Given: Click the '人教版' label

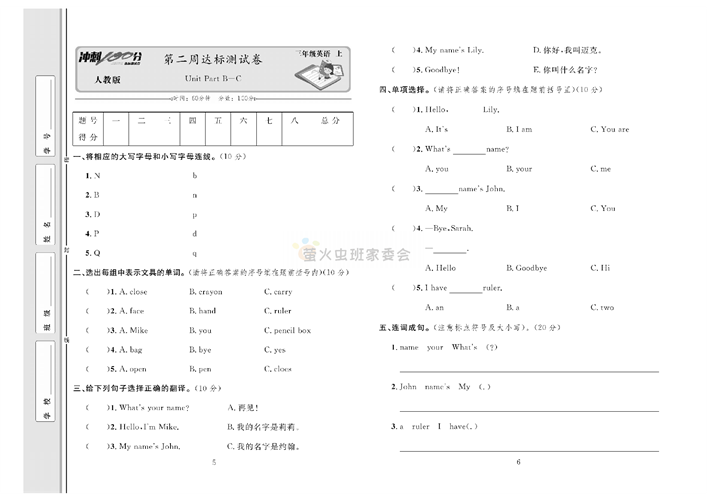Looking at the screenshot, I should pos(107,80).
